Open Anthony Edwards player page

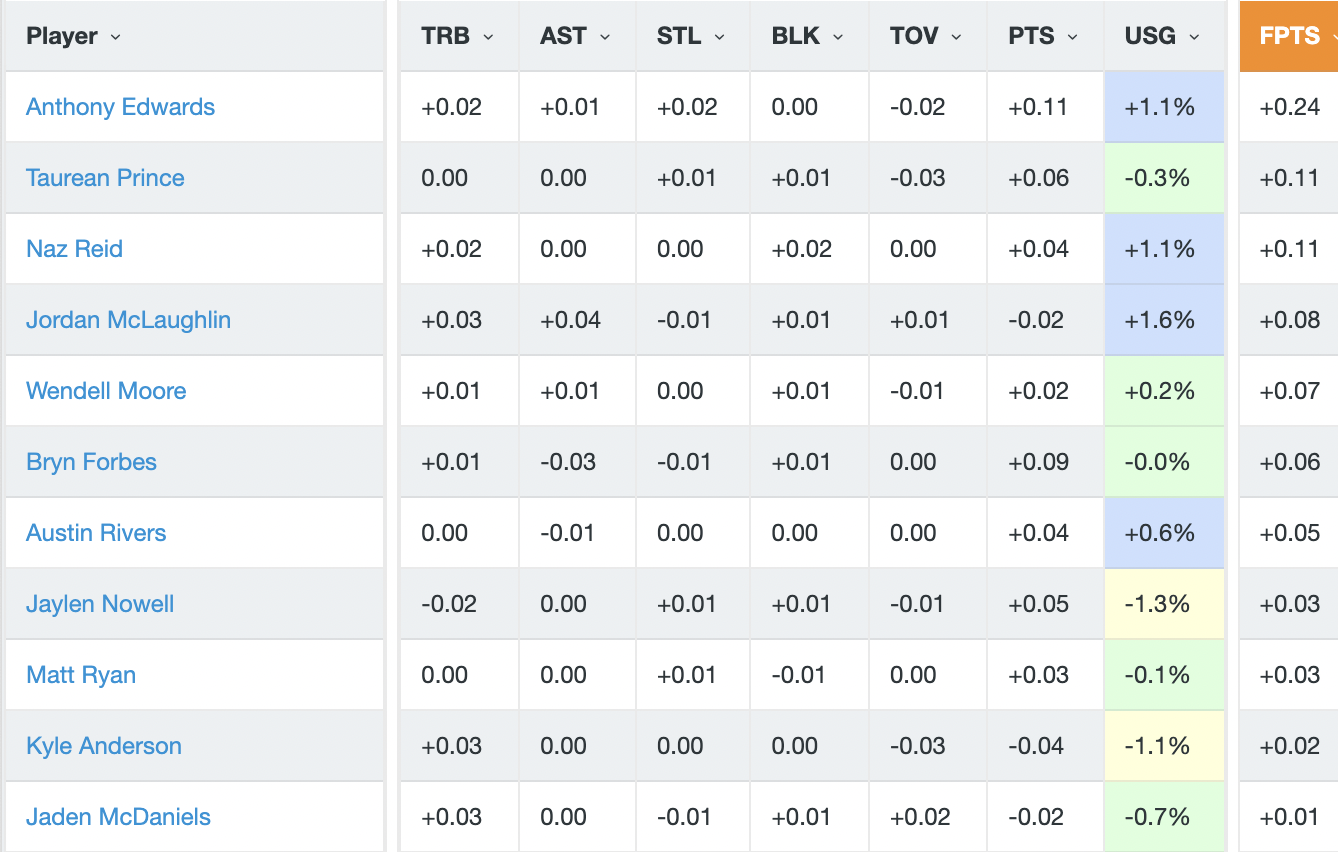(x=120, y=107)
